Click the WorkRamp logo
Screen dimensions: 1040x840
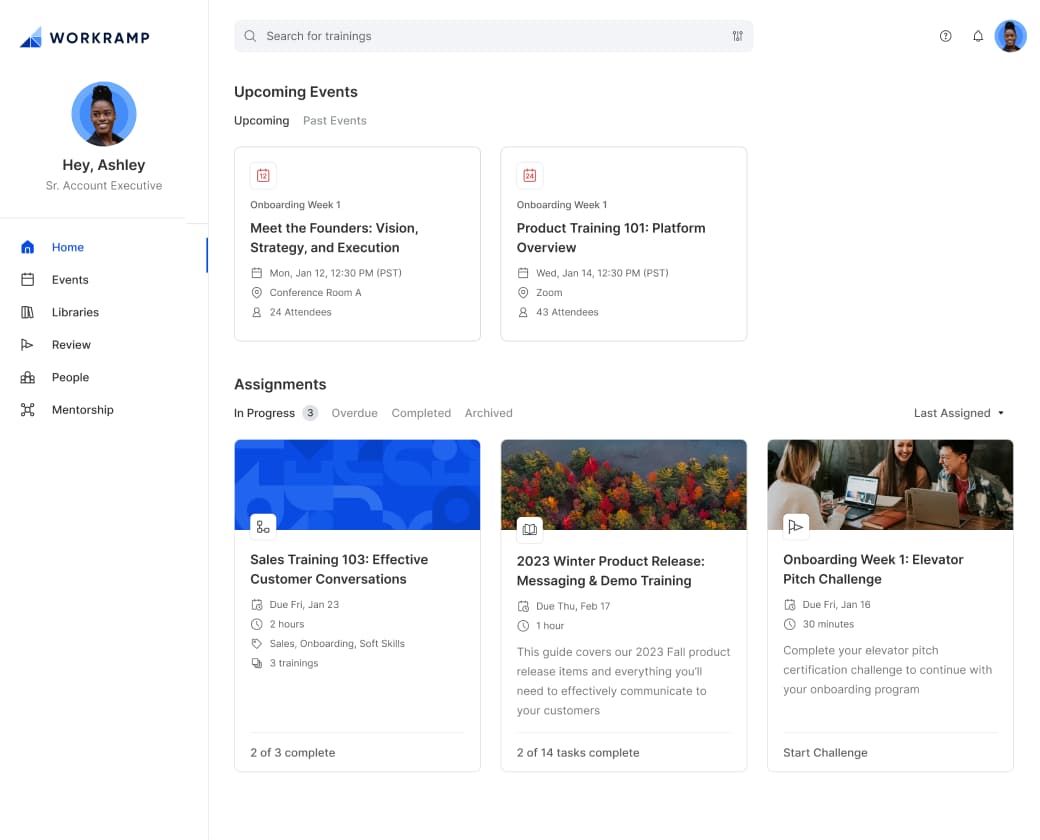pos(85,38)
